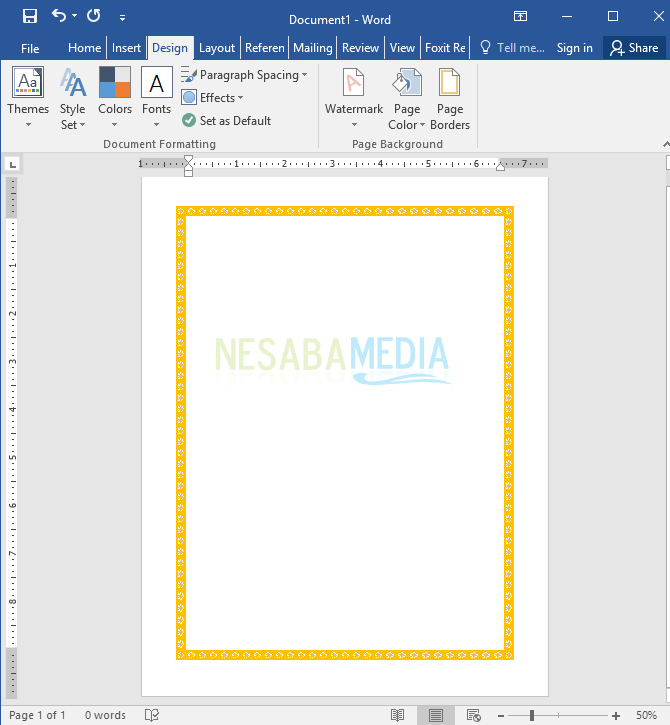
Task: Open the View tab
Action: coord(402,48)
